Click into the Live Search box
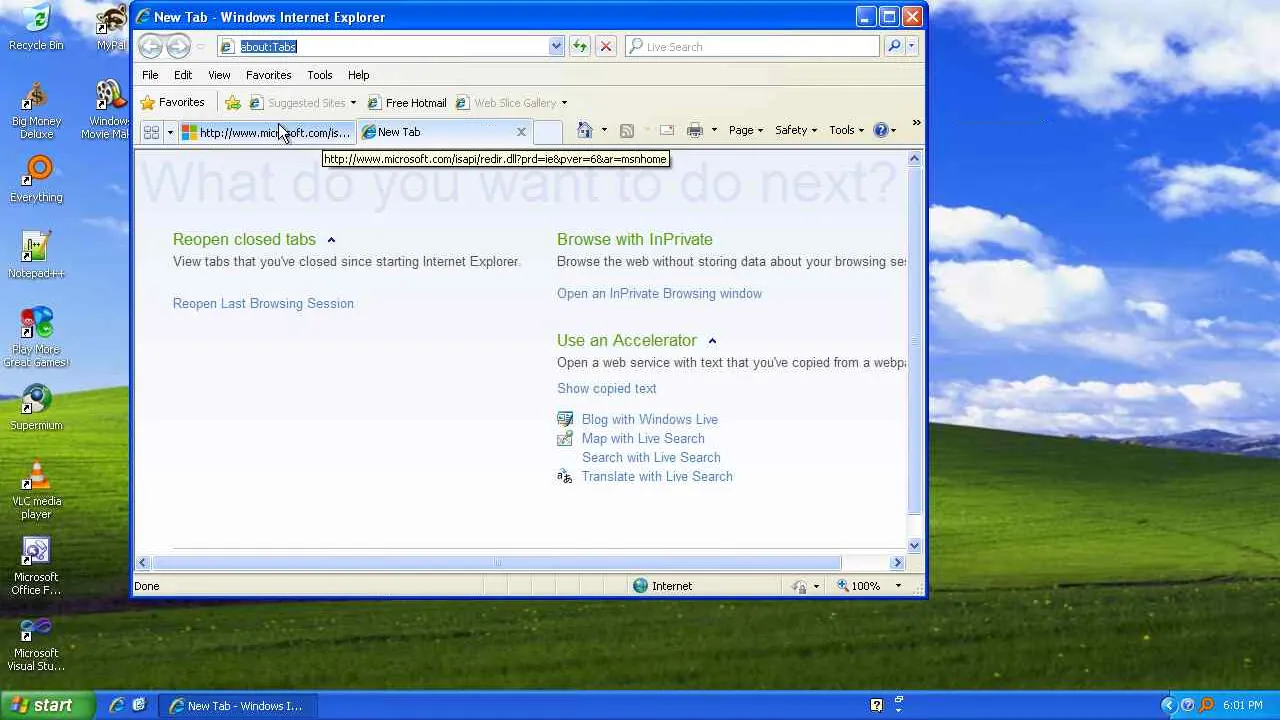Image resolution: width=1280 pixels, height=720 pixels. coord(752,46)
